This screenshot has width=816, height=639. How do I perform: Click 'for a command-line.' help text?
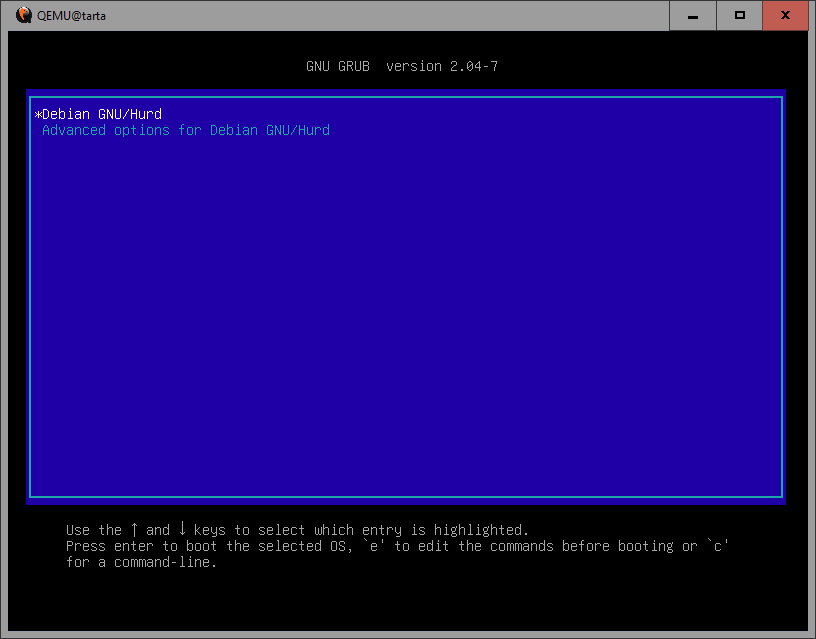pos(141,562)
